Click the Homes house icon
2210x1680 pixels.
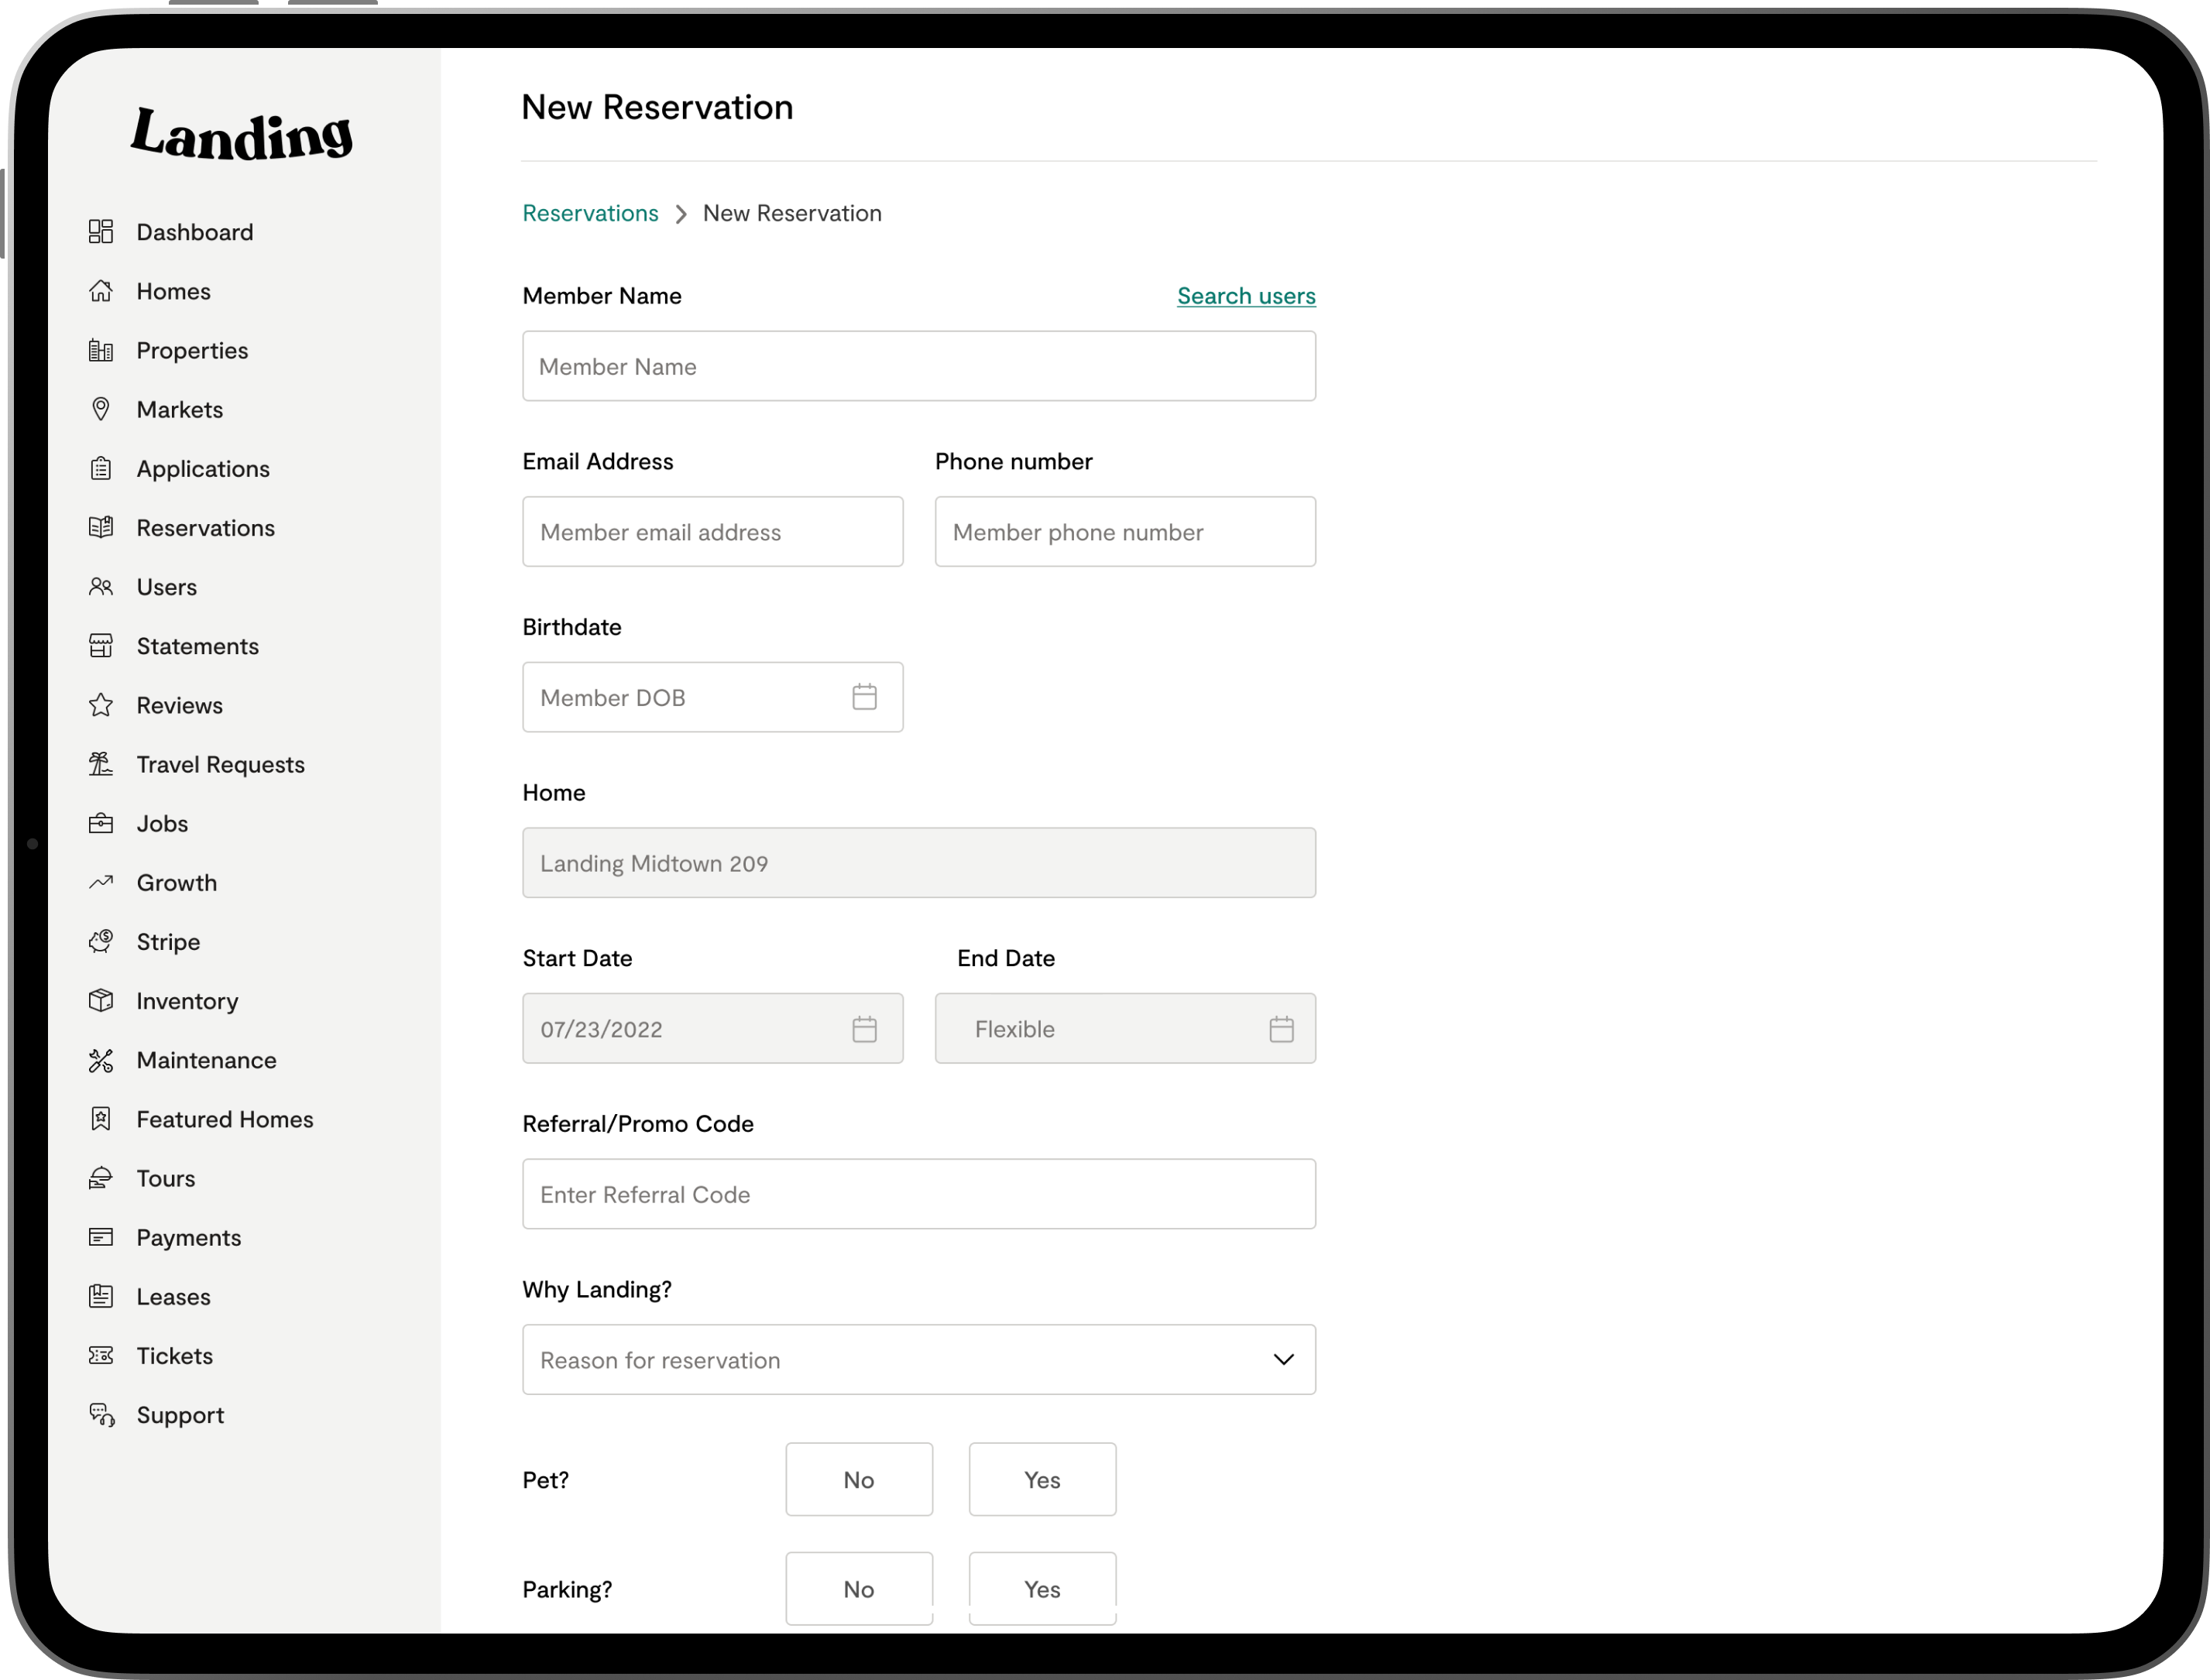coord(101,291)
